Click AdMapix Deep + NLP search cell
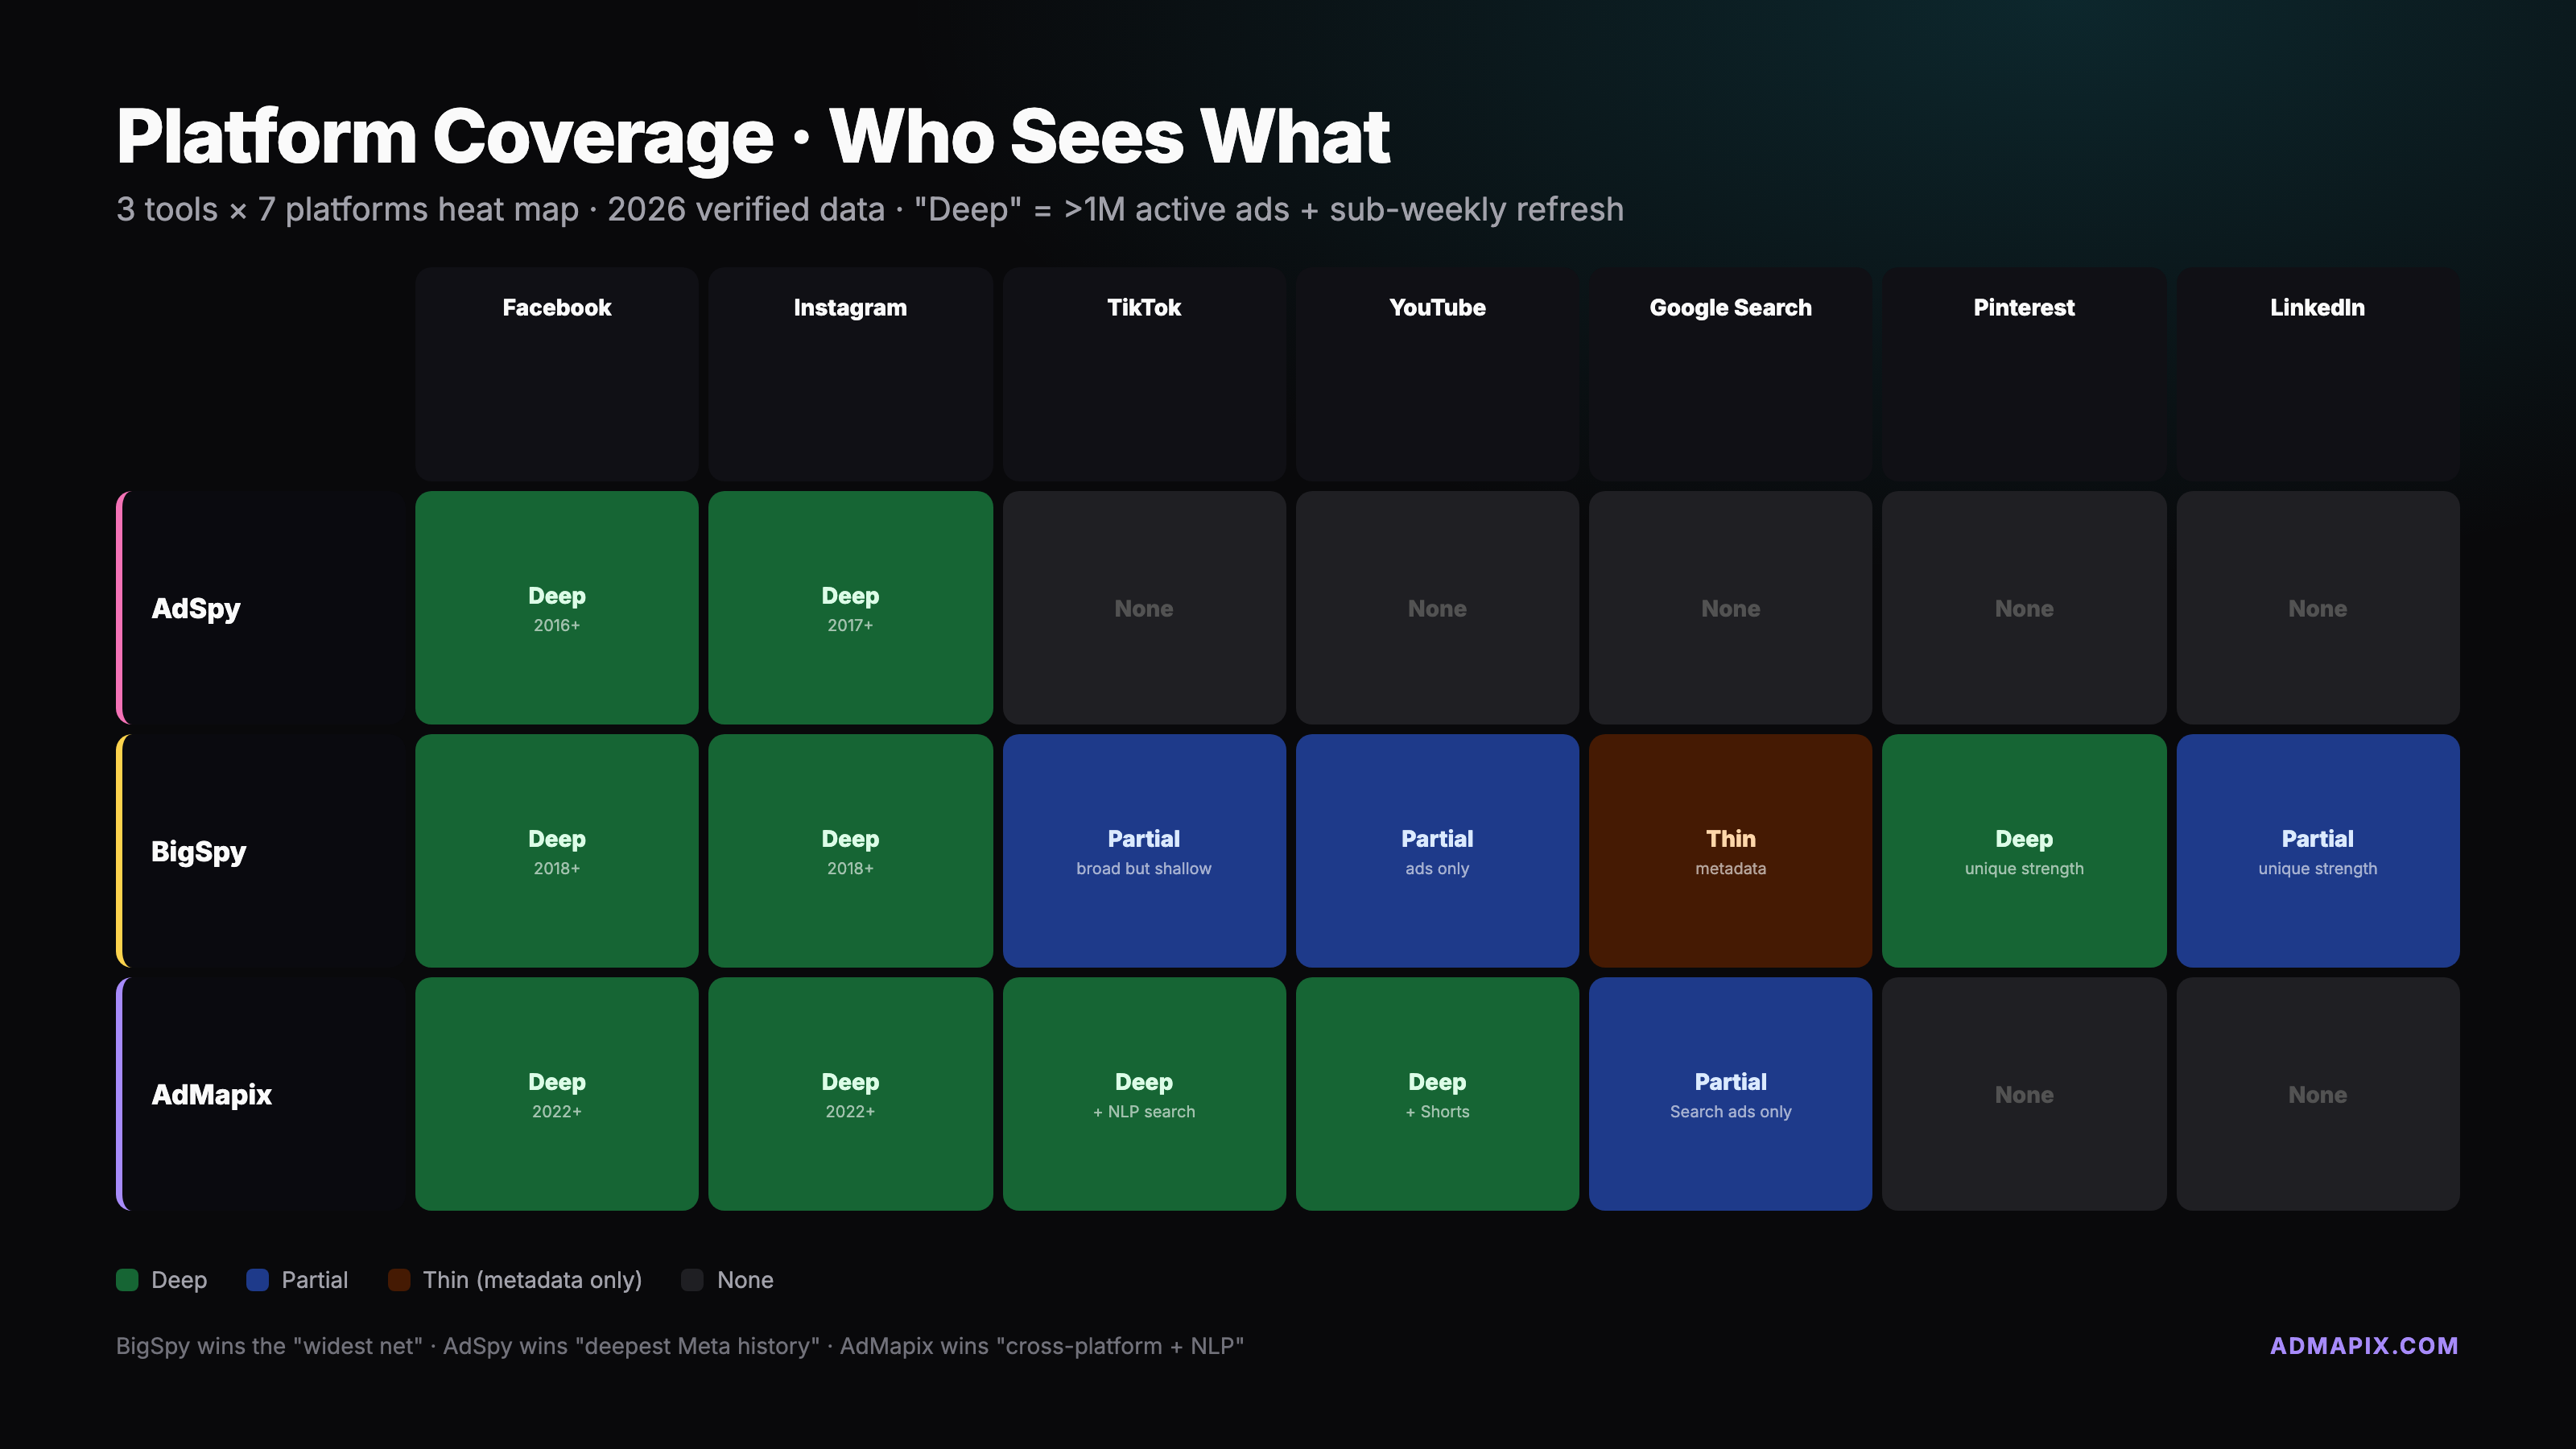Screen dimensions: 2576x1449 pos(1143,1094)
